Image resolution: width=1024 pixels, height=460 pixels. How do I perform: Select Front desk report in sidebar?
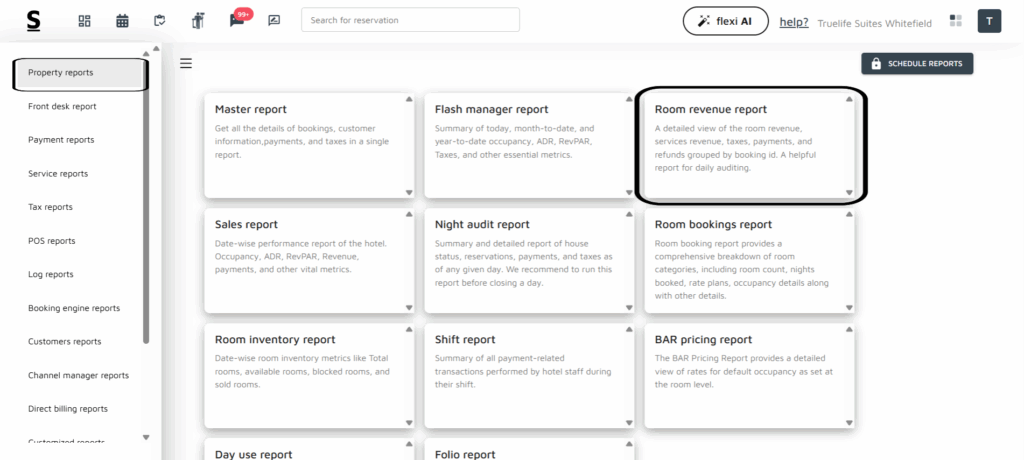62,106
